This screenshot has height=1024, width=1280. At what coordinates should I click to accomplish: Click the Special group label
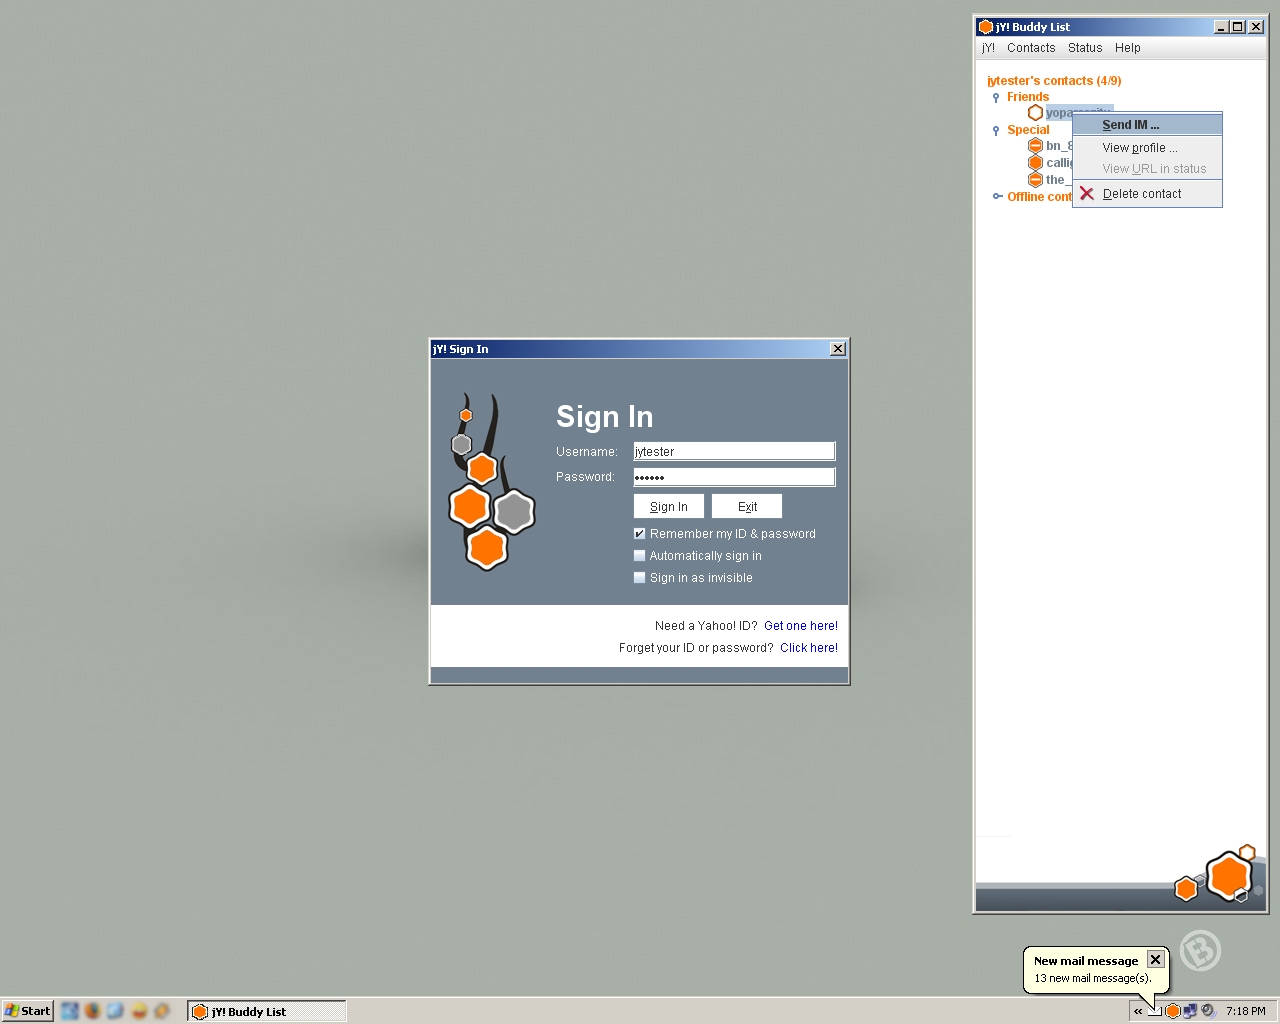pyautogui.click(x=1028, y=130)
